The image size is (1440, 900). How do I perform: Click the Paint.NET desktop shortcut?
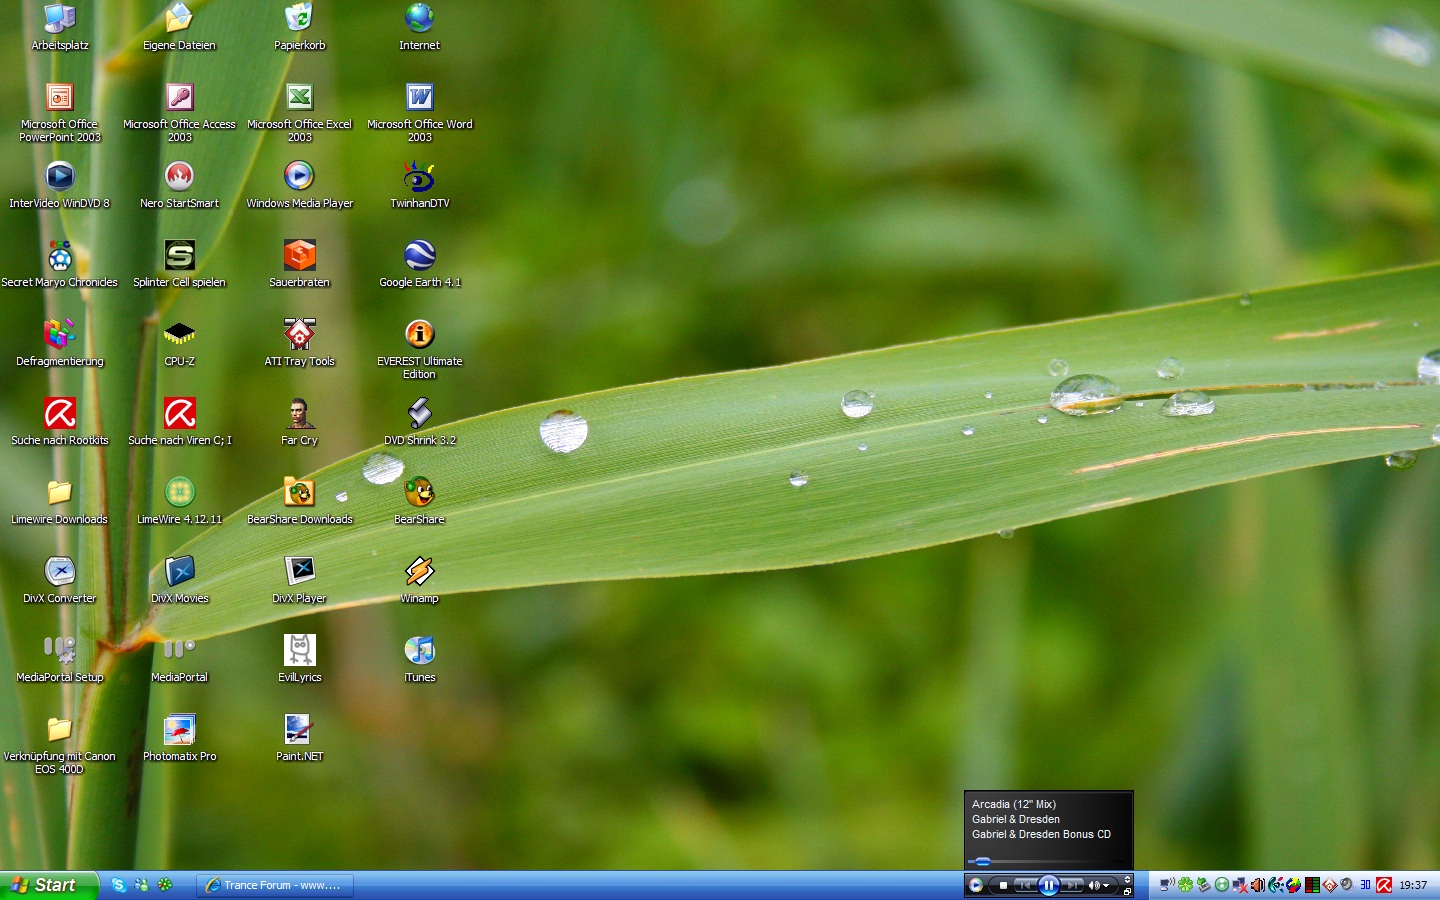click(299, 730)
